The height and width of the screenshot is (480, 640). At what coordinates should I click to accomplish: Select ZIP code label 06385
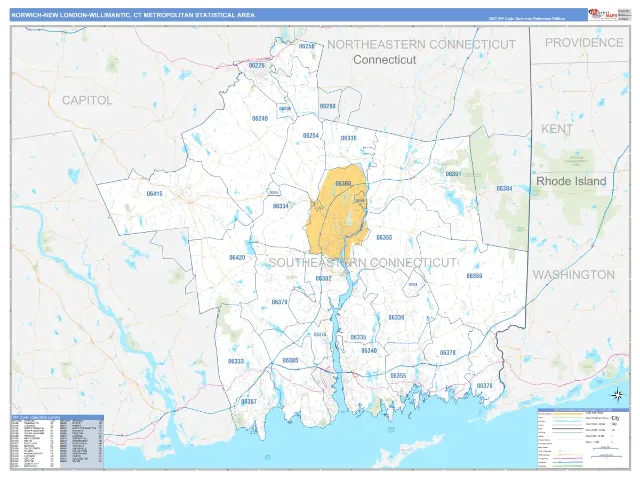pyautogui.click(x=290, y=360)
